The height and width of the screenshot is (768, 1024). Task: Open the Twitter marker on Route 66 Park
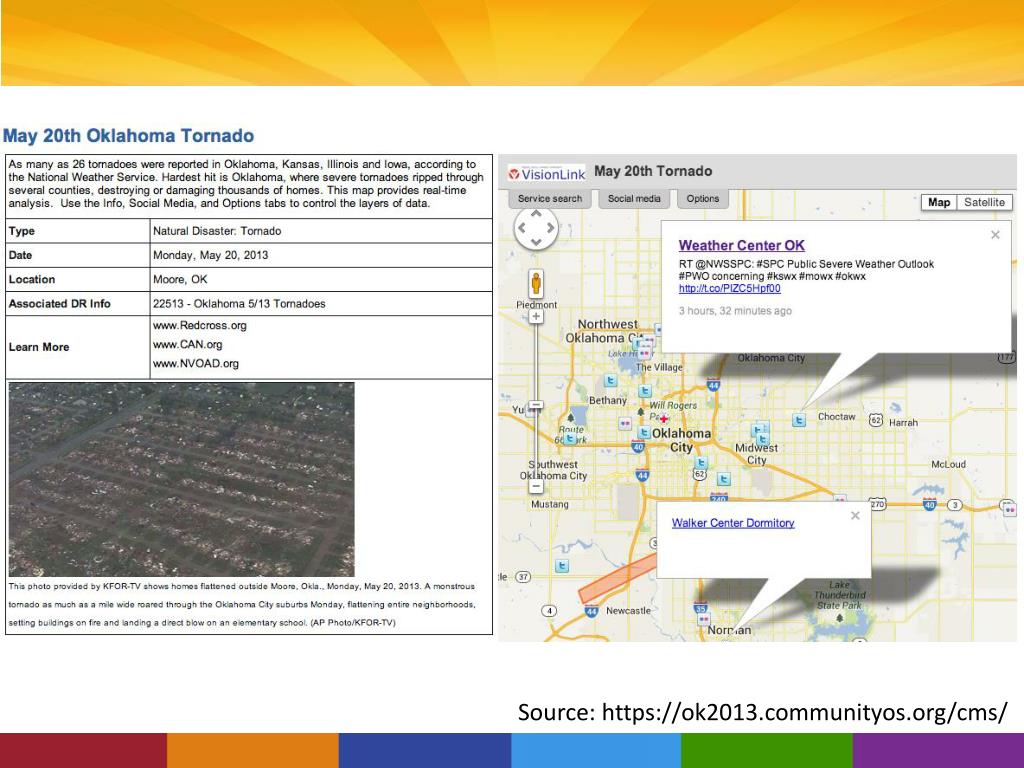pyautogui.click(x=570, y=439)
